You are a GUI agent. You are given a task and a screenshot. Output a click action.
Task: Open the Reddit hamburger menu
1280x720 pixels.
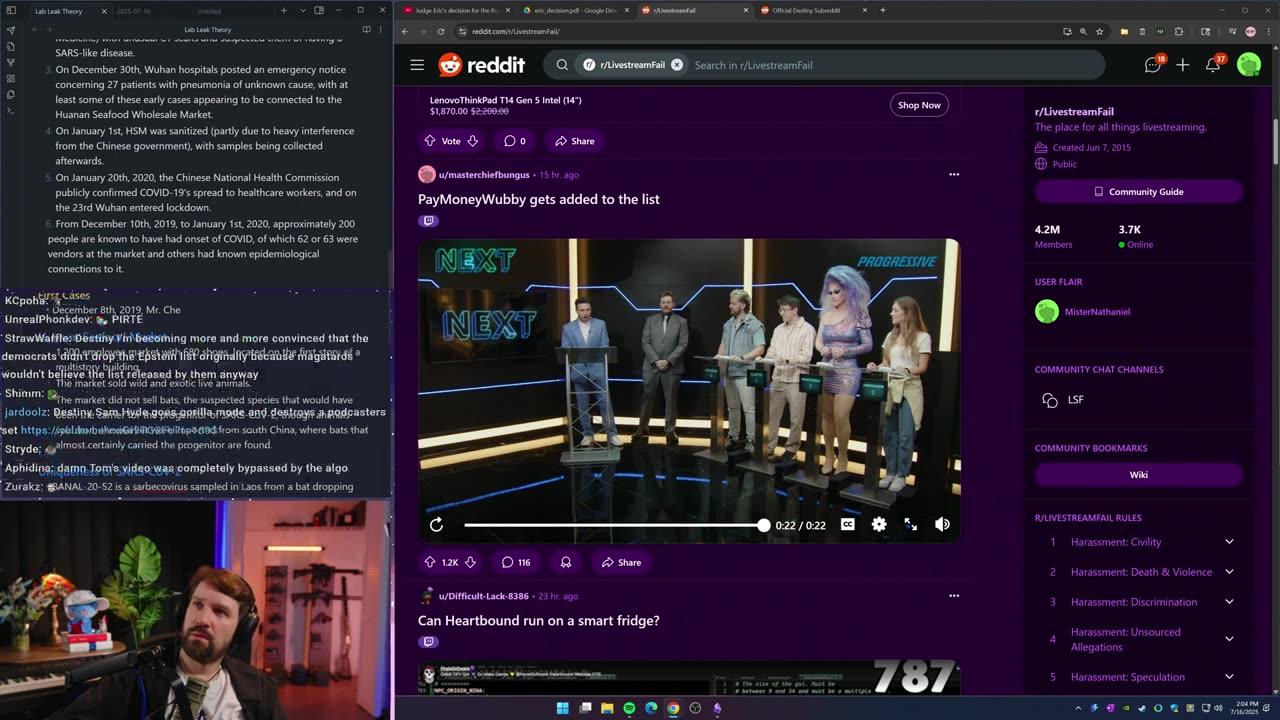[417, 65]
